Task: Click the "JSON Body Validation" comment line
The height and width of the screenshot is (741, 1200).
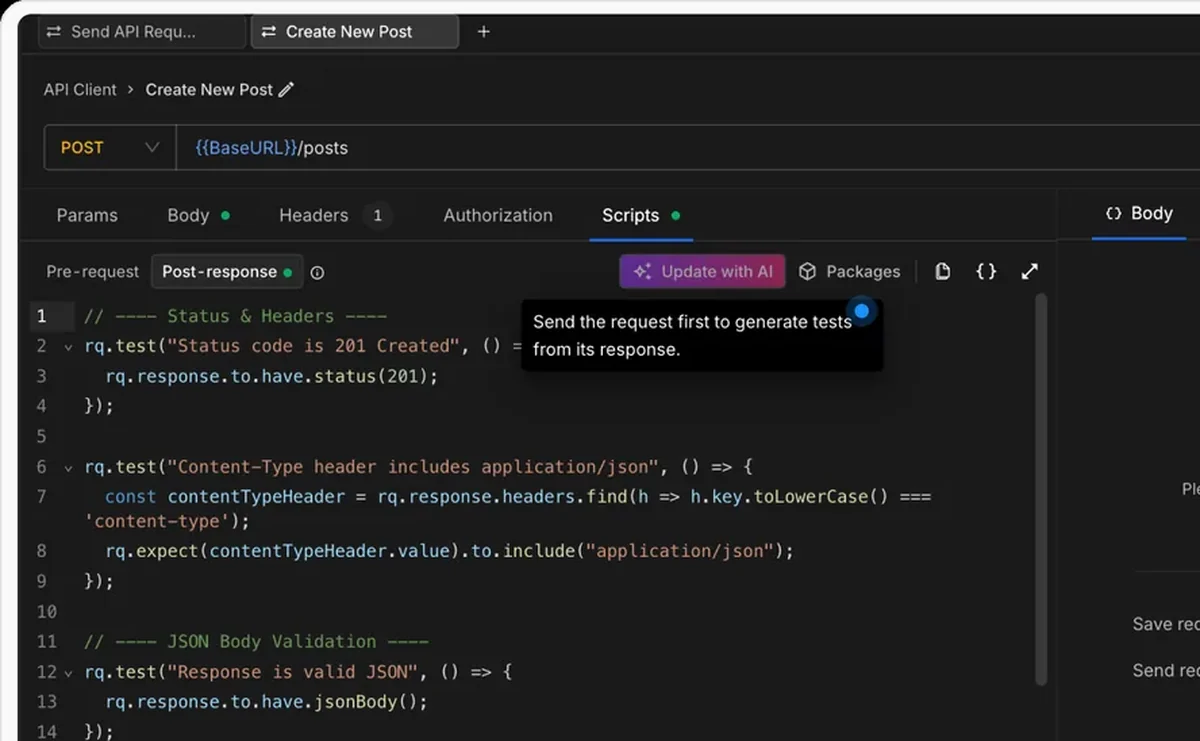Action: pyautogui.click(x=256, y=641)
